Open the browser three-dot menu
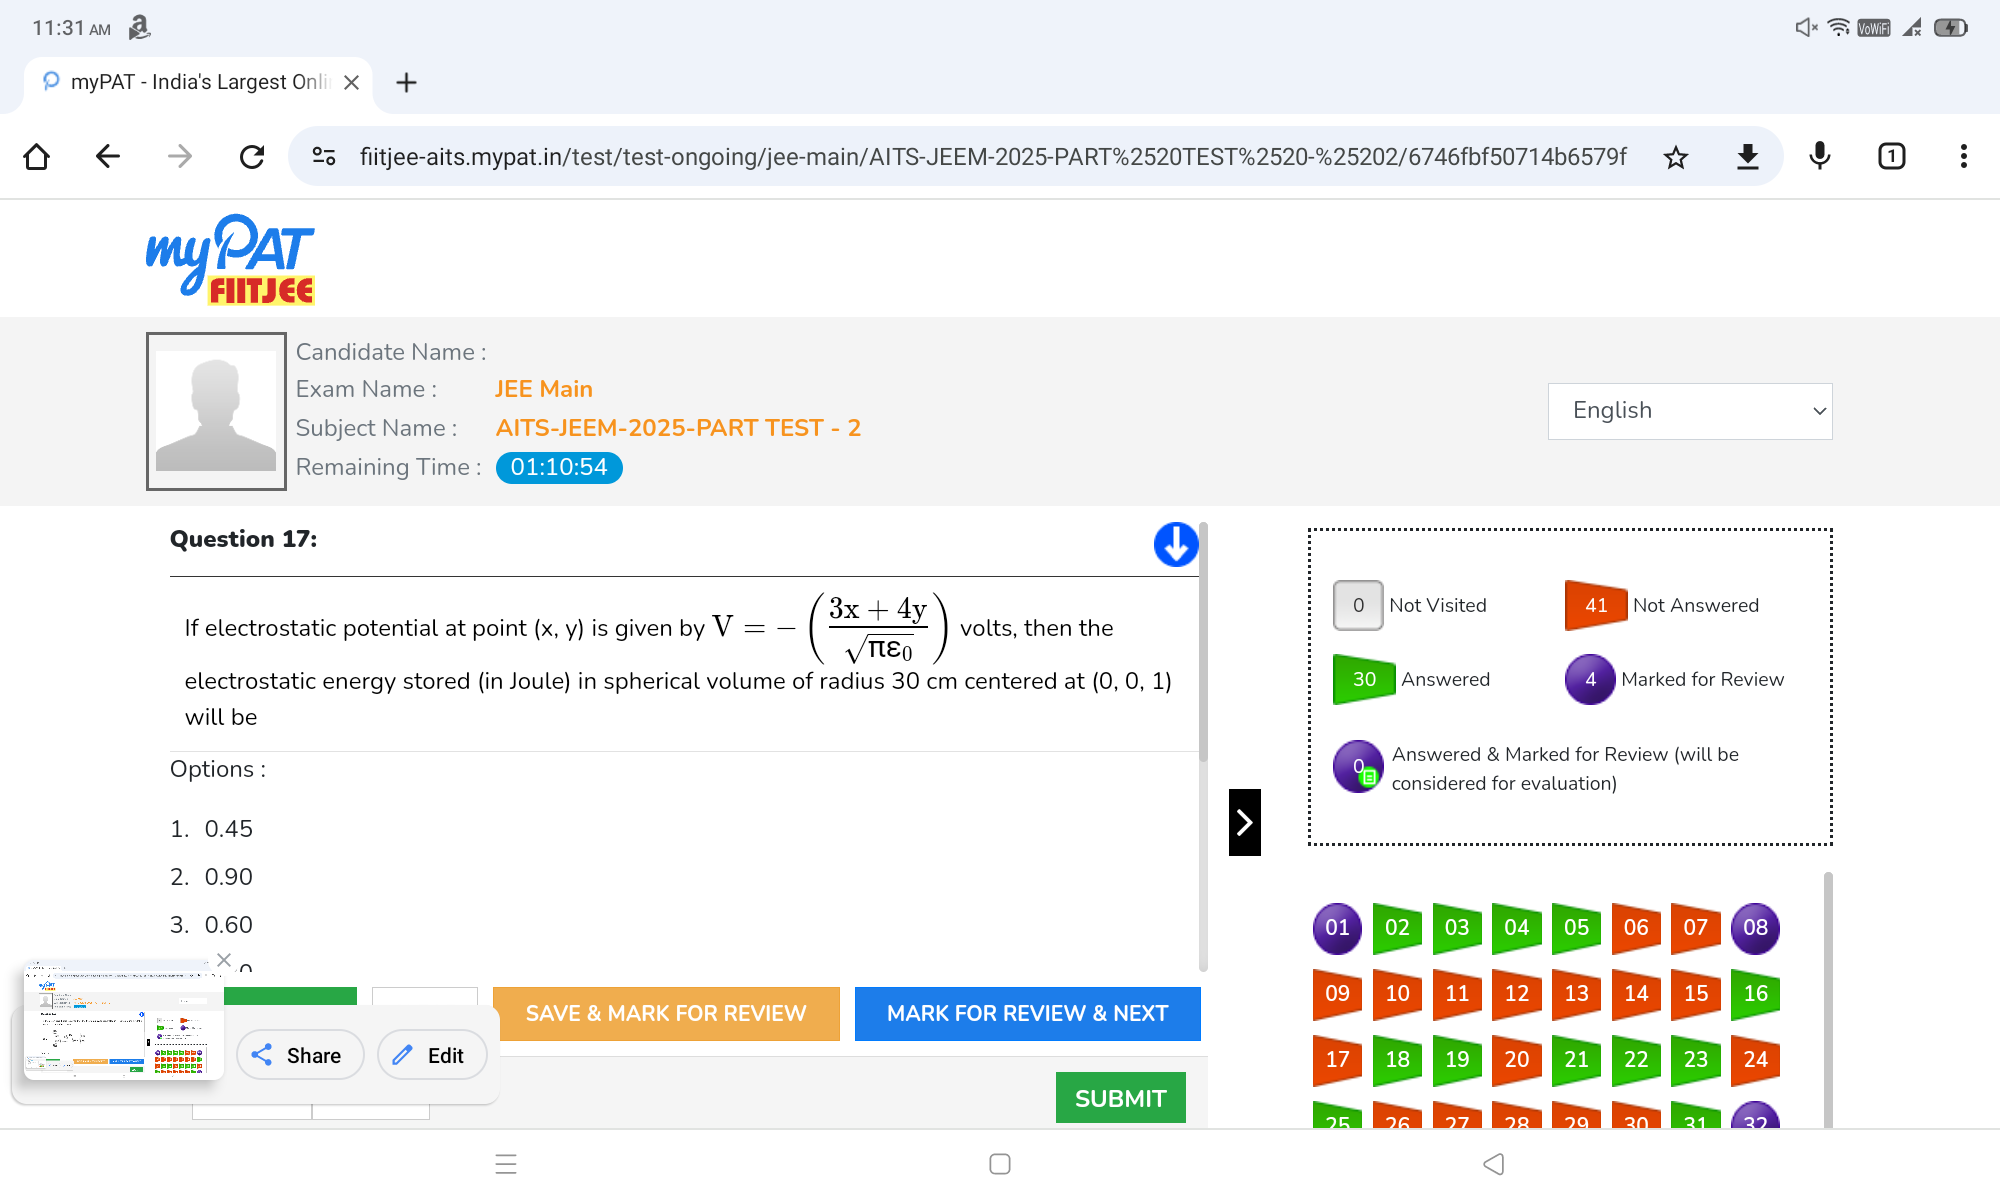Viewport: 2000px width, 1200px height. pos(1964,156)
